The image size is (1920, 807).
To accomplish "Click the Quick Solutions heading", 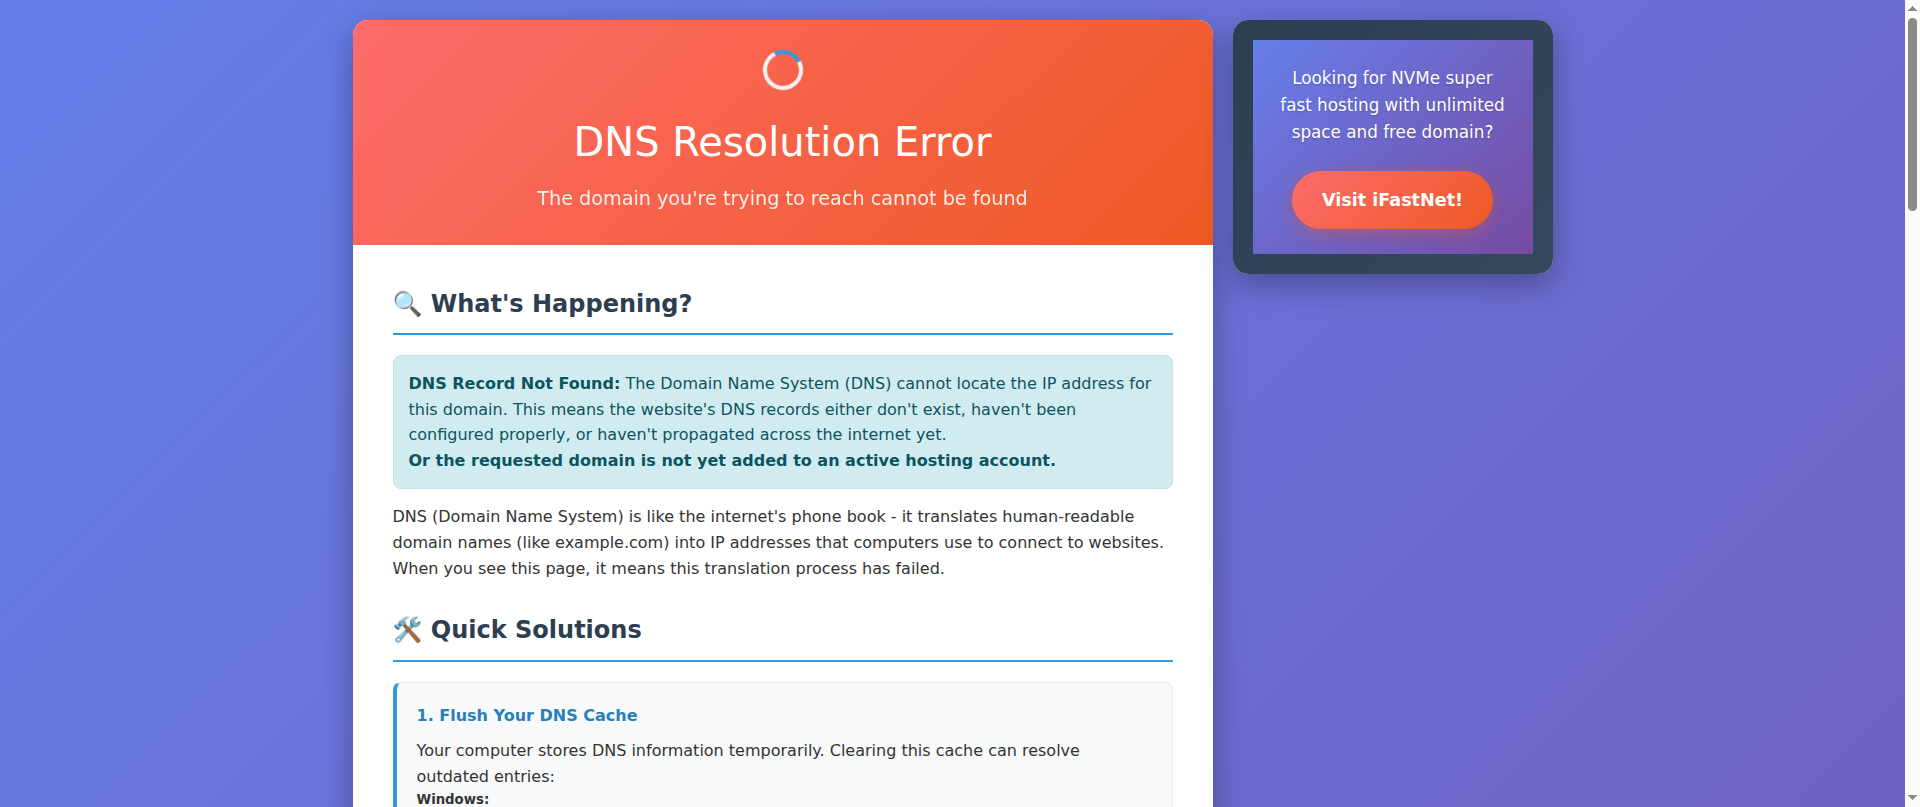I will pos(536,629).
